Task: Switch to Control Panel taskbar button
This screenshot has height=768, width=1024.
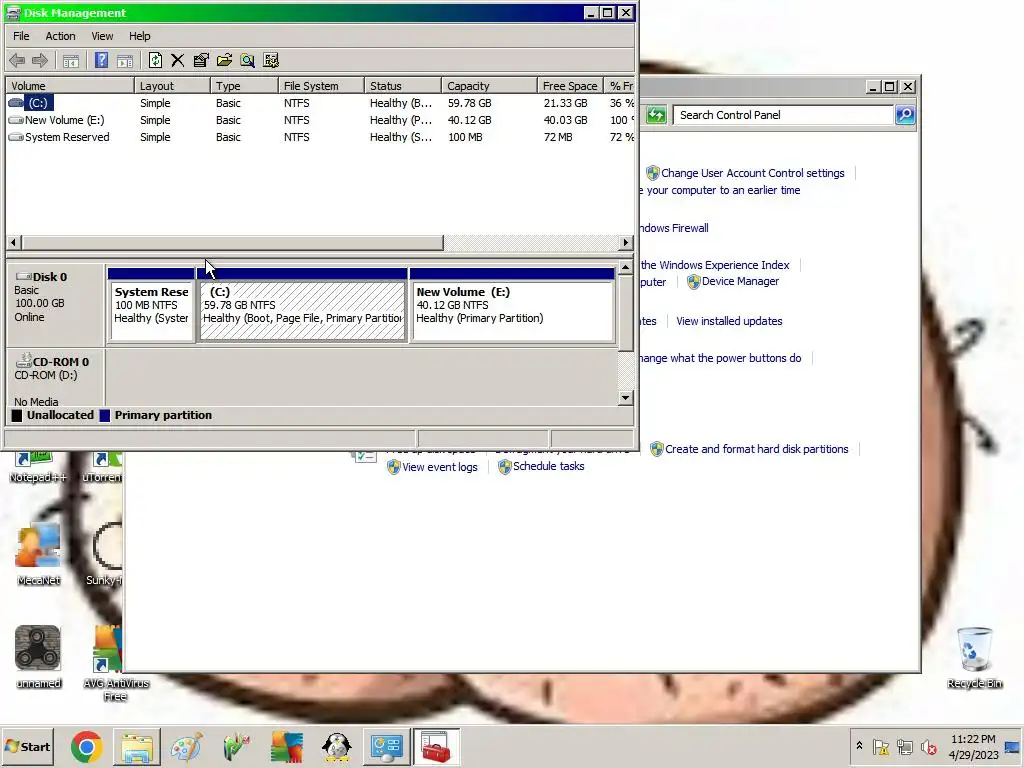Action: (387, 747)
